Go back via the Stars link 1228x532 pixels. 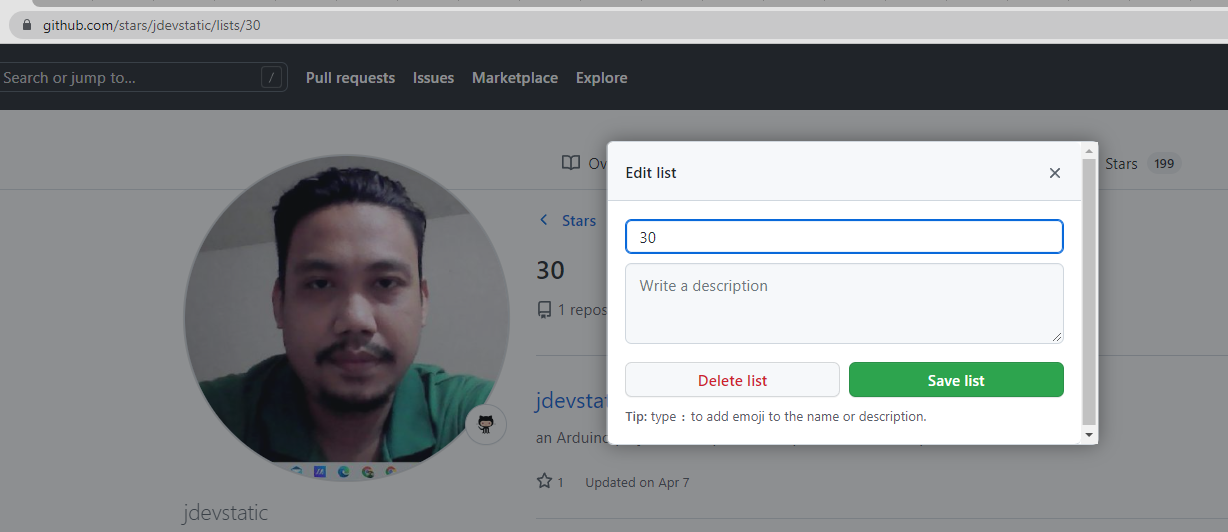tap(579, 221)
